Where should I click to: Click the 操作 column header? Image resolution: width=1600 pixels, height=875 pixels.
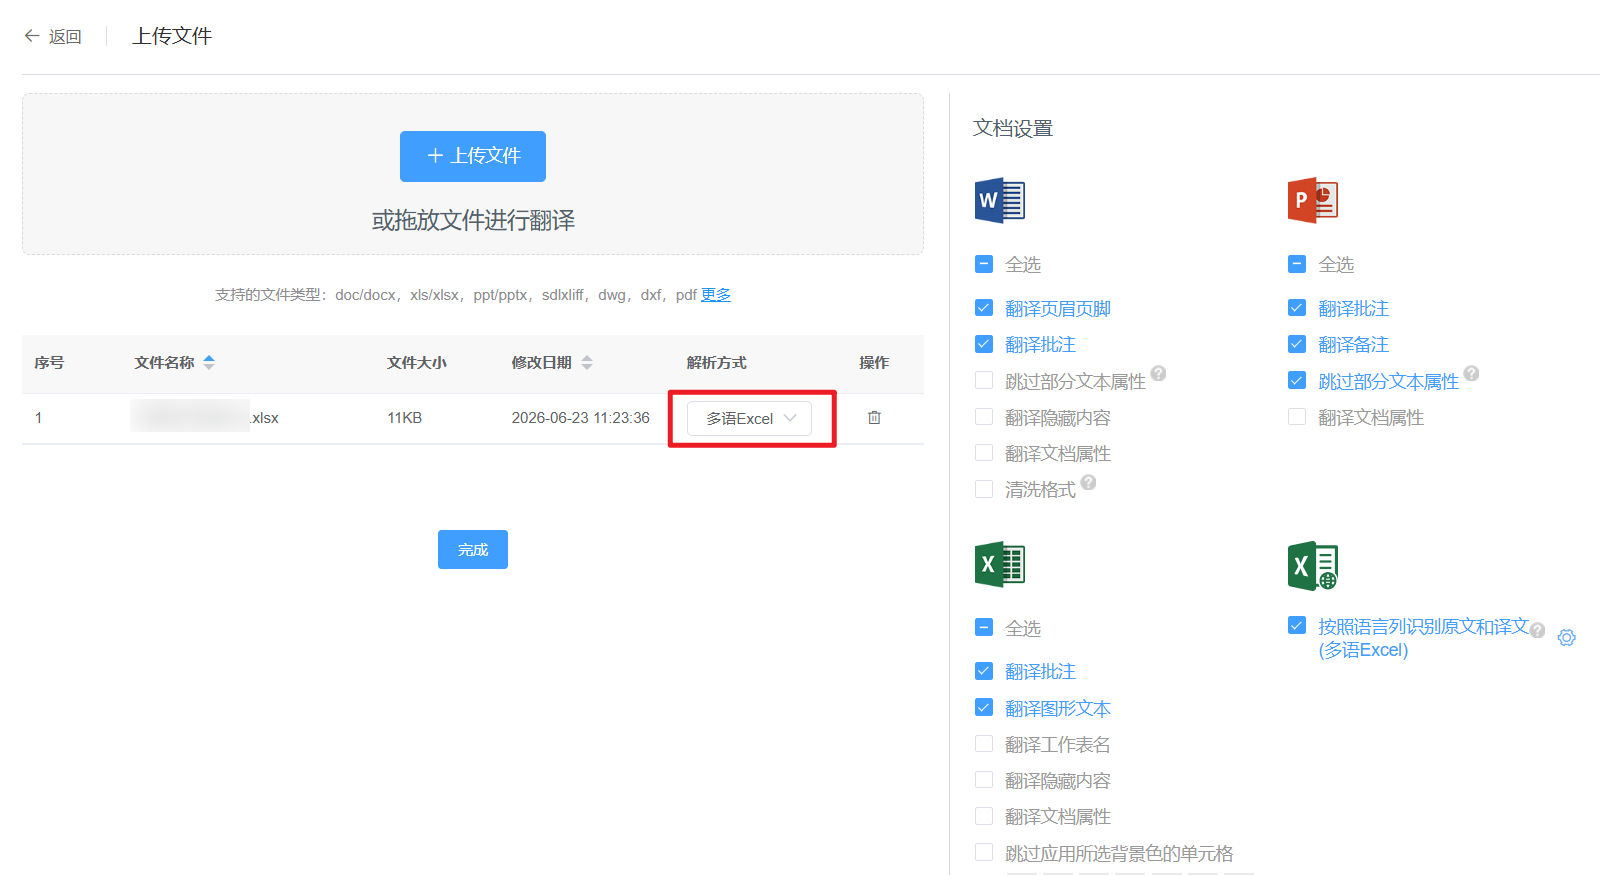874,362
